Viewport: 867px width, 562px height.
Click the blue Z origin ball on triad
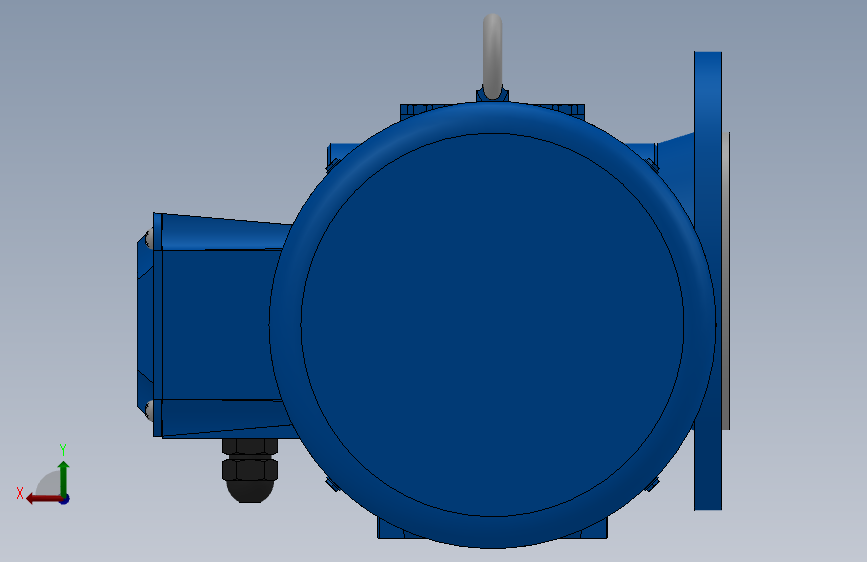tap(65, 499)
